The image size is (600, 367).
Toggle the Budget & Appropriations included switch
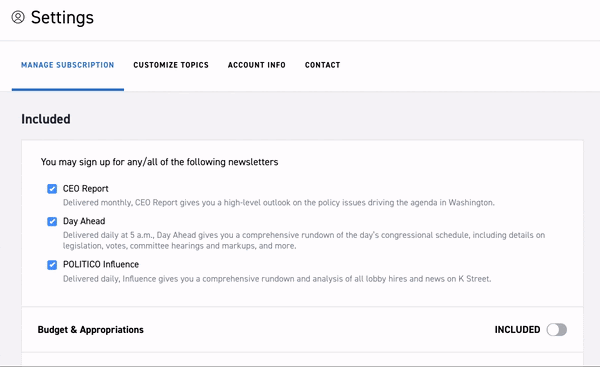tap(556, 329)
